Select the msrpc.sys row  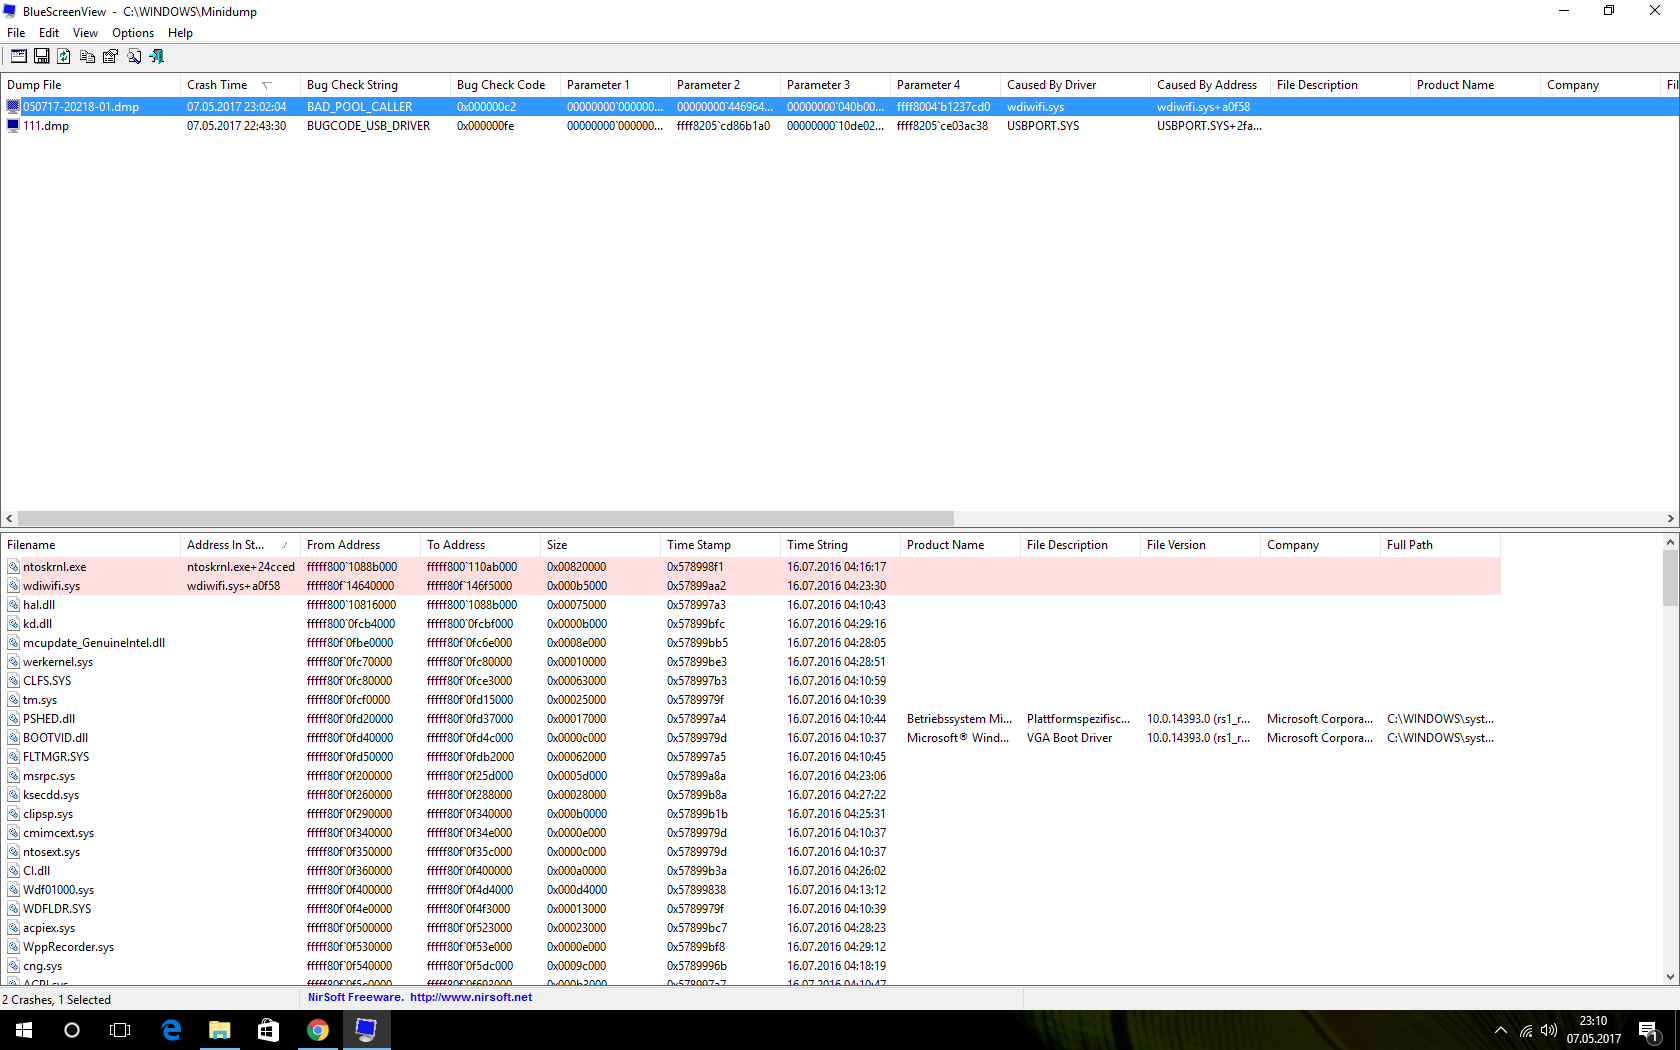point(750,776)
